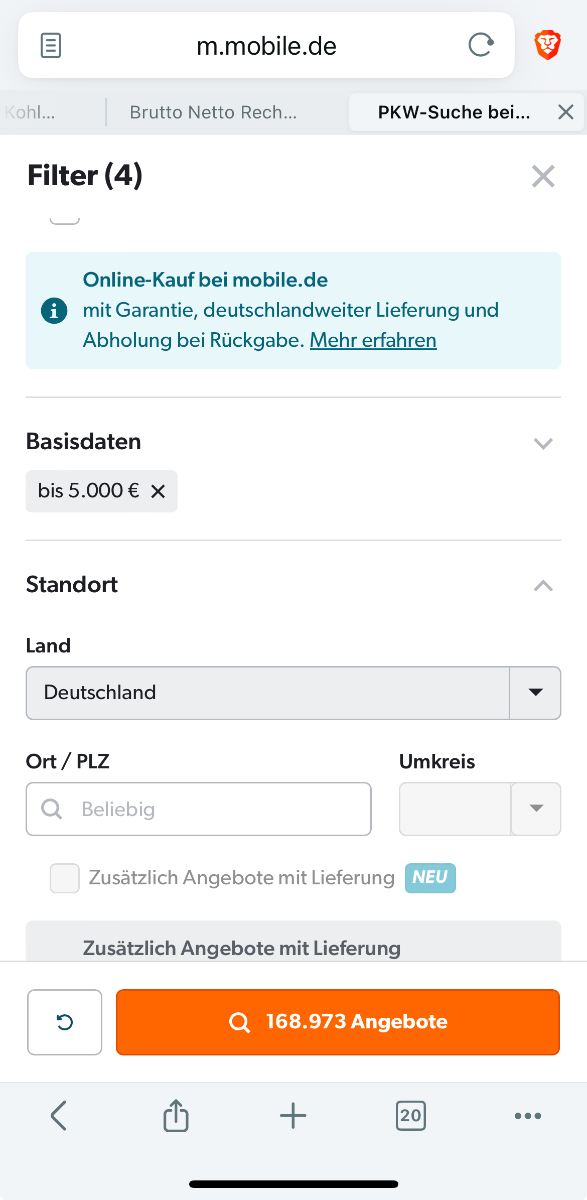Toggle 'Zusätzlich Angebote mit Lieferung' checkbox
The image size is (587, 1200).
point(65,878)
